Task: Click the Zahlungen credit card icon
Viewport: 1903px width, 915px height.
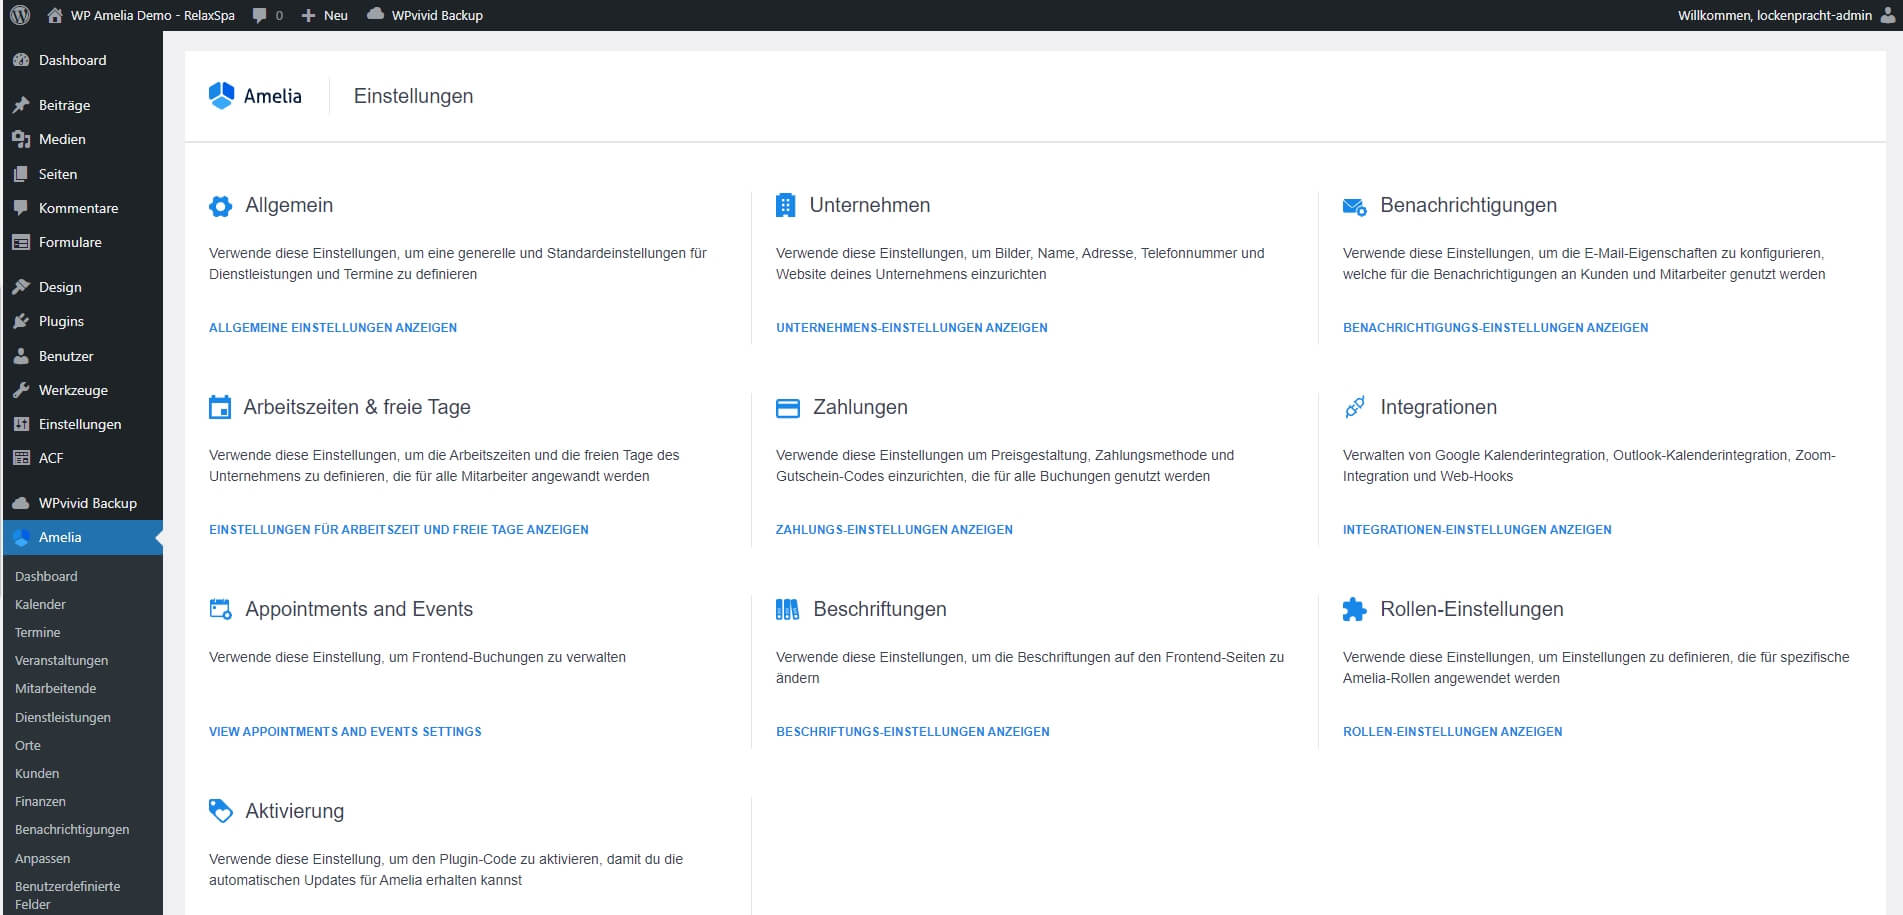Action: click(x=788, y=408)
